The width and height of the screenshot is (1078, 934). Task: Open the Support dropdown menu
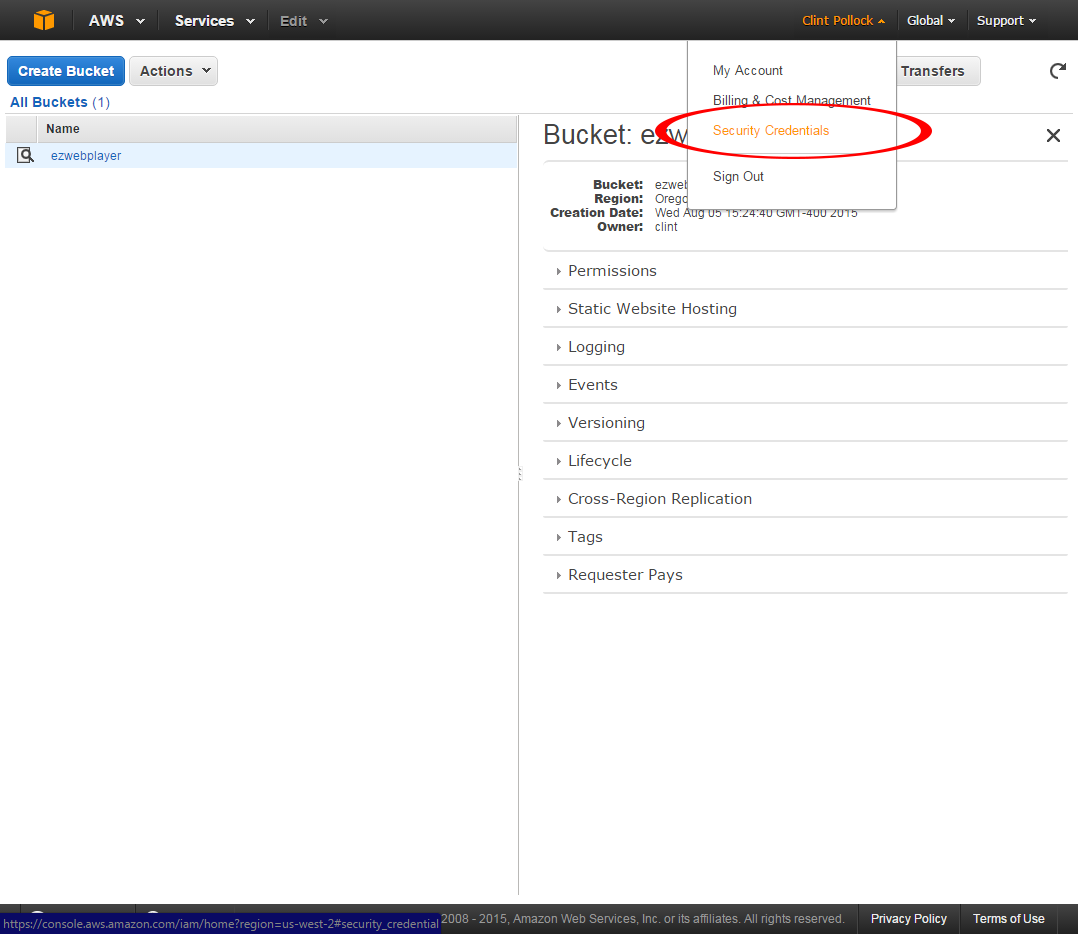(1006, 21)
